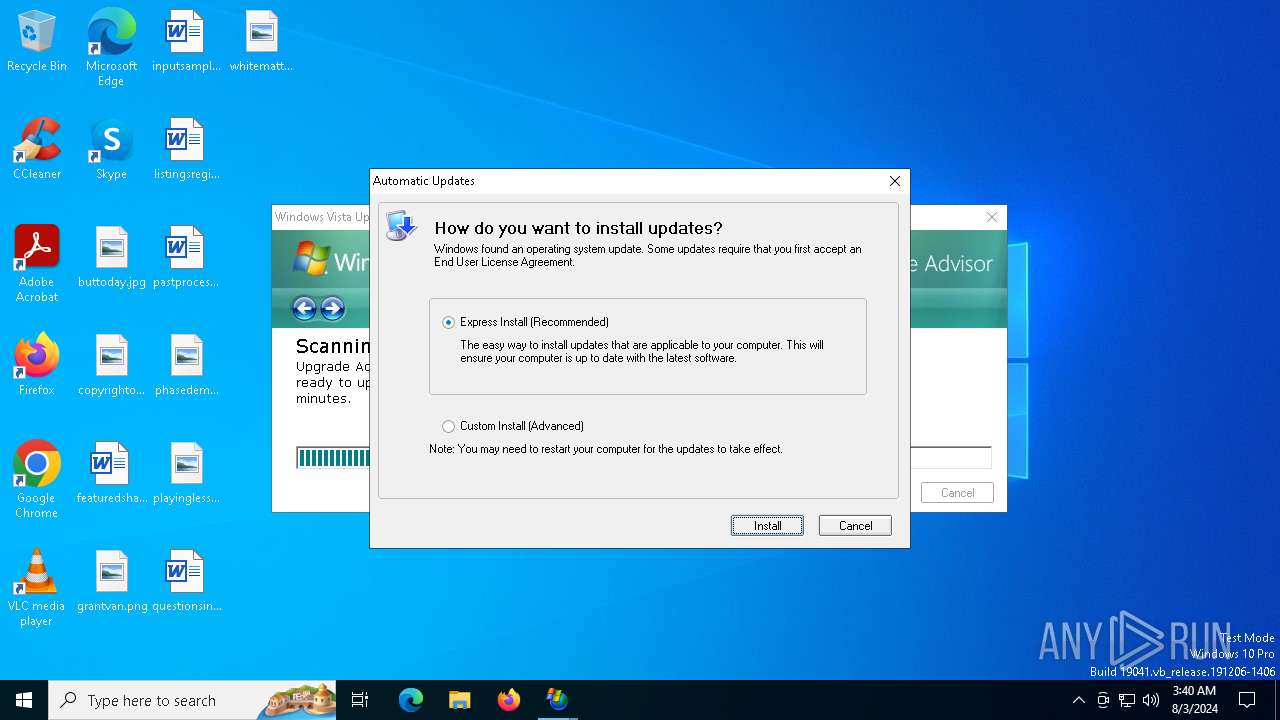Open Microsoft Edge from taskbar
The width and height of the screenshot is (1280, 720).
[x=411, y=700]
